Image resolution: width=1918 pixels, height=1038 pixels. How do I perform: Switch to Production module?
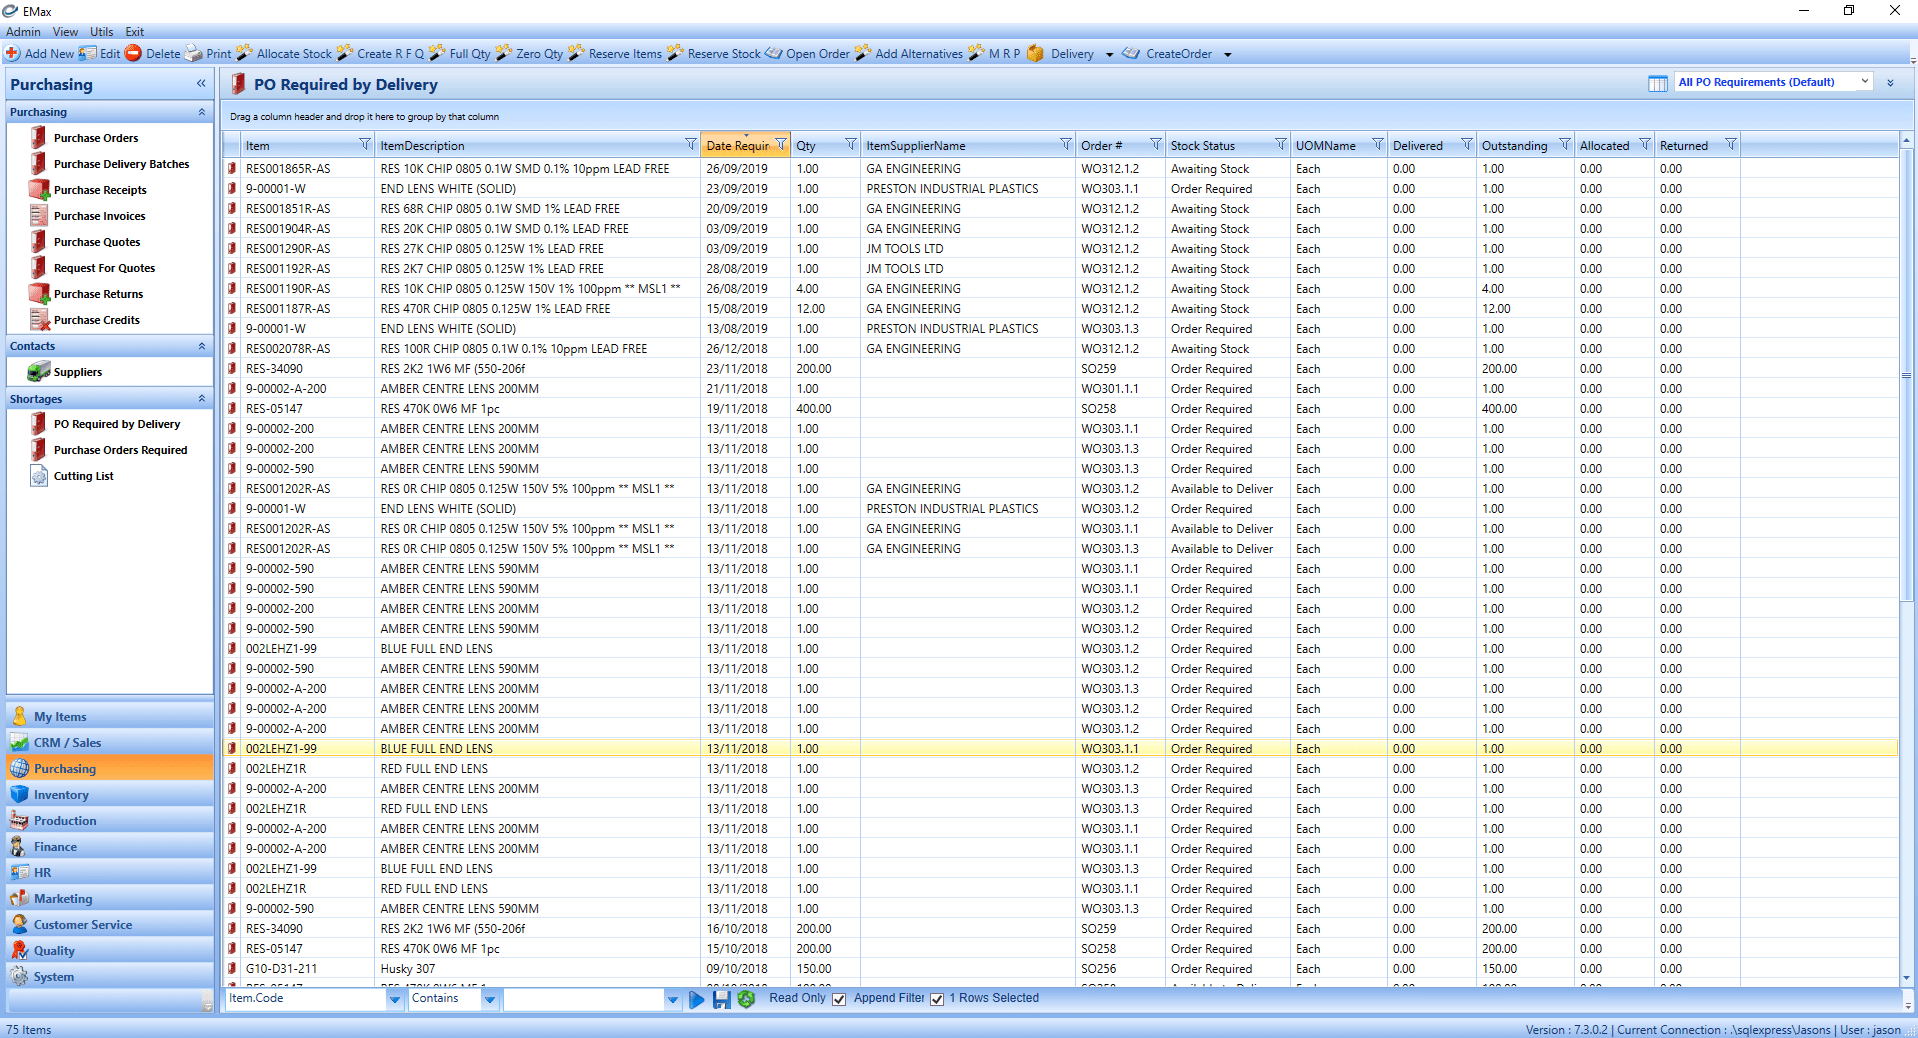click(110, 820)
